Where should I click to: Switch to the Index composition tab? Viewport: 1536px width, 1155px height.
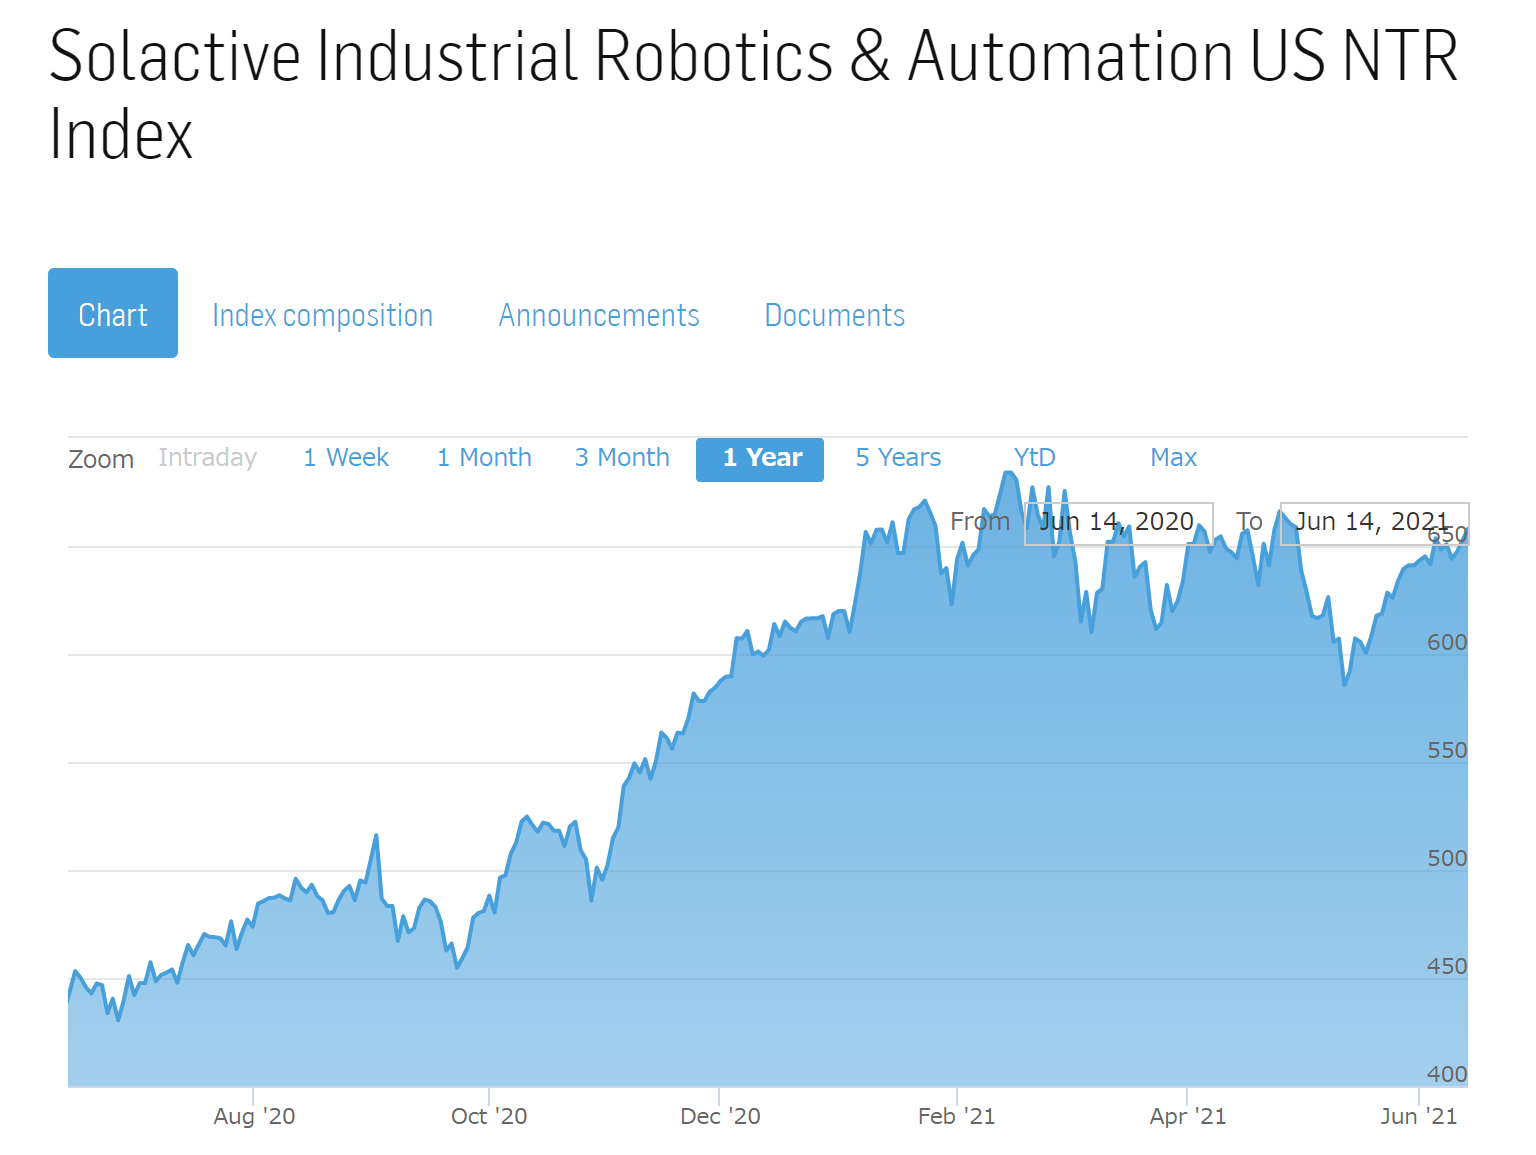click(x=322, y=314)
